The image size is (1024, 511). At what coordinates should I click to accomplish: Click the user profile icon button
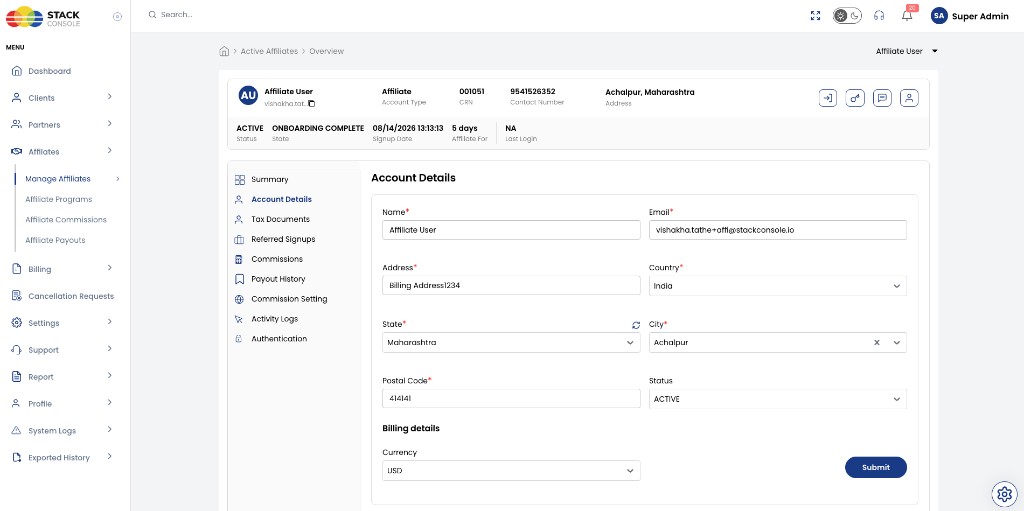pos(909,98)
